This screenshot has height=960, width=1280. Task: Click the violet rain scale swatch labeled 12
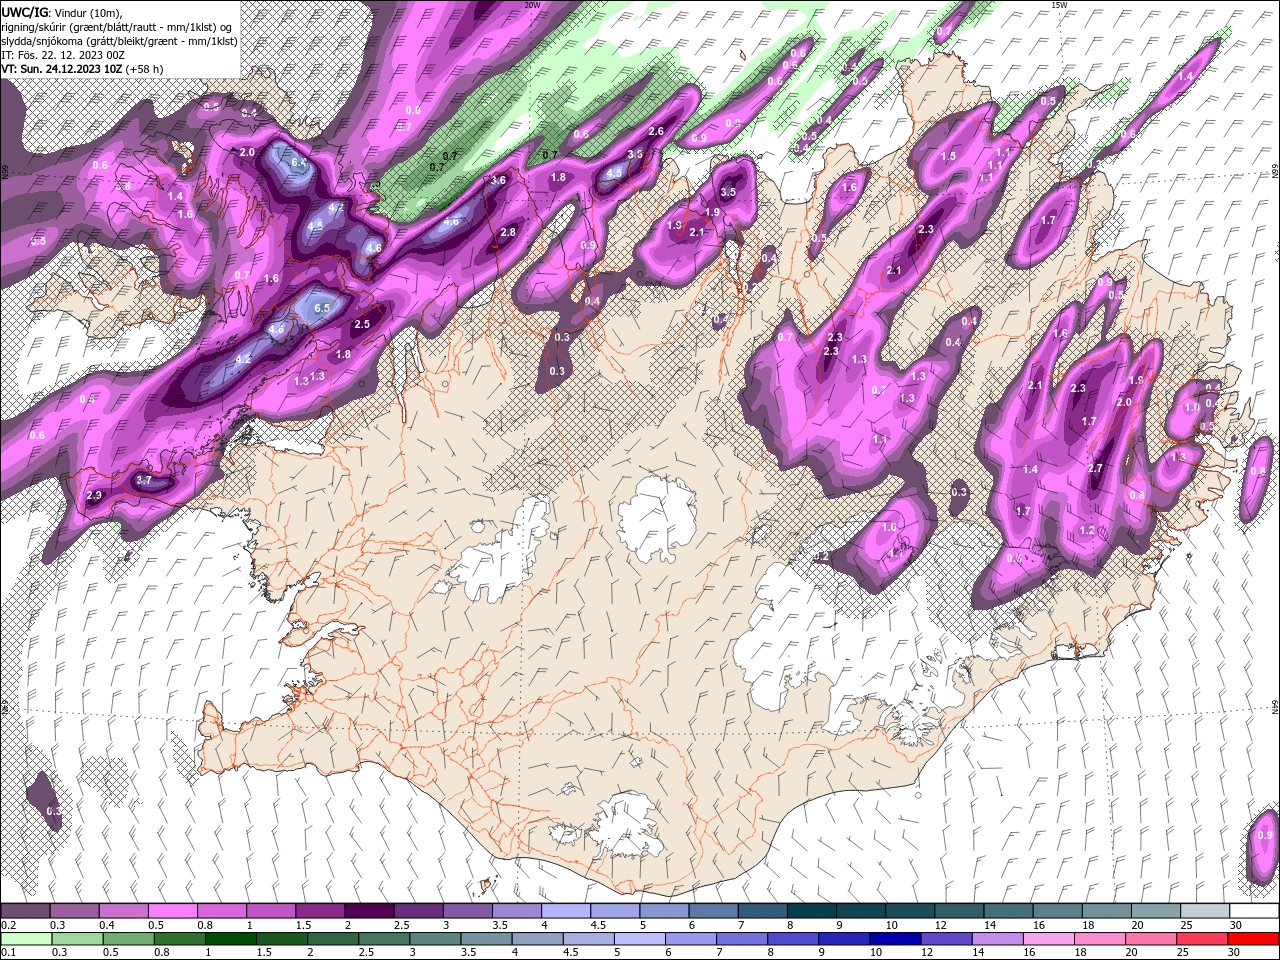pyautogui.click(x=947, y=939)
